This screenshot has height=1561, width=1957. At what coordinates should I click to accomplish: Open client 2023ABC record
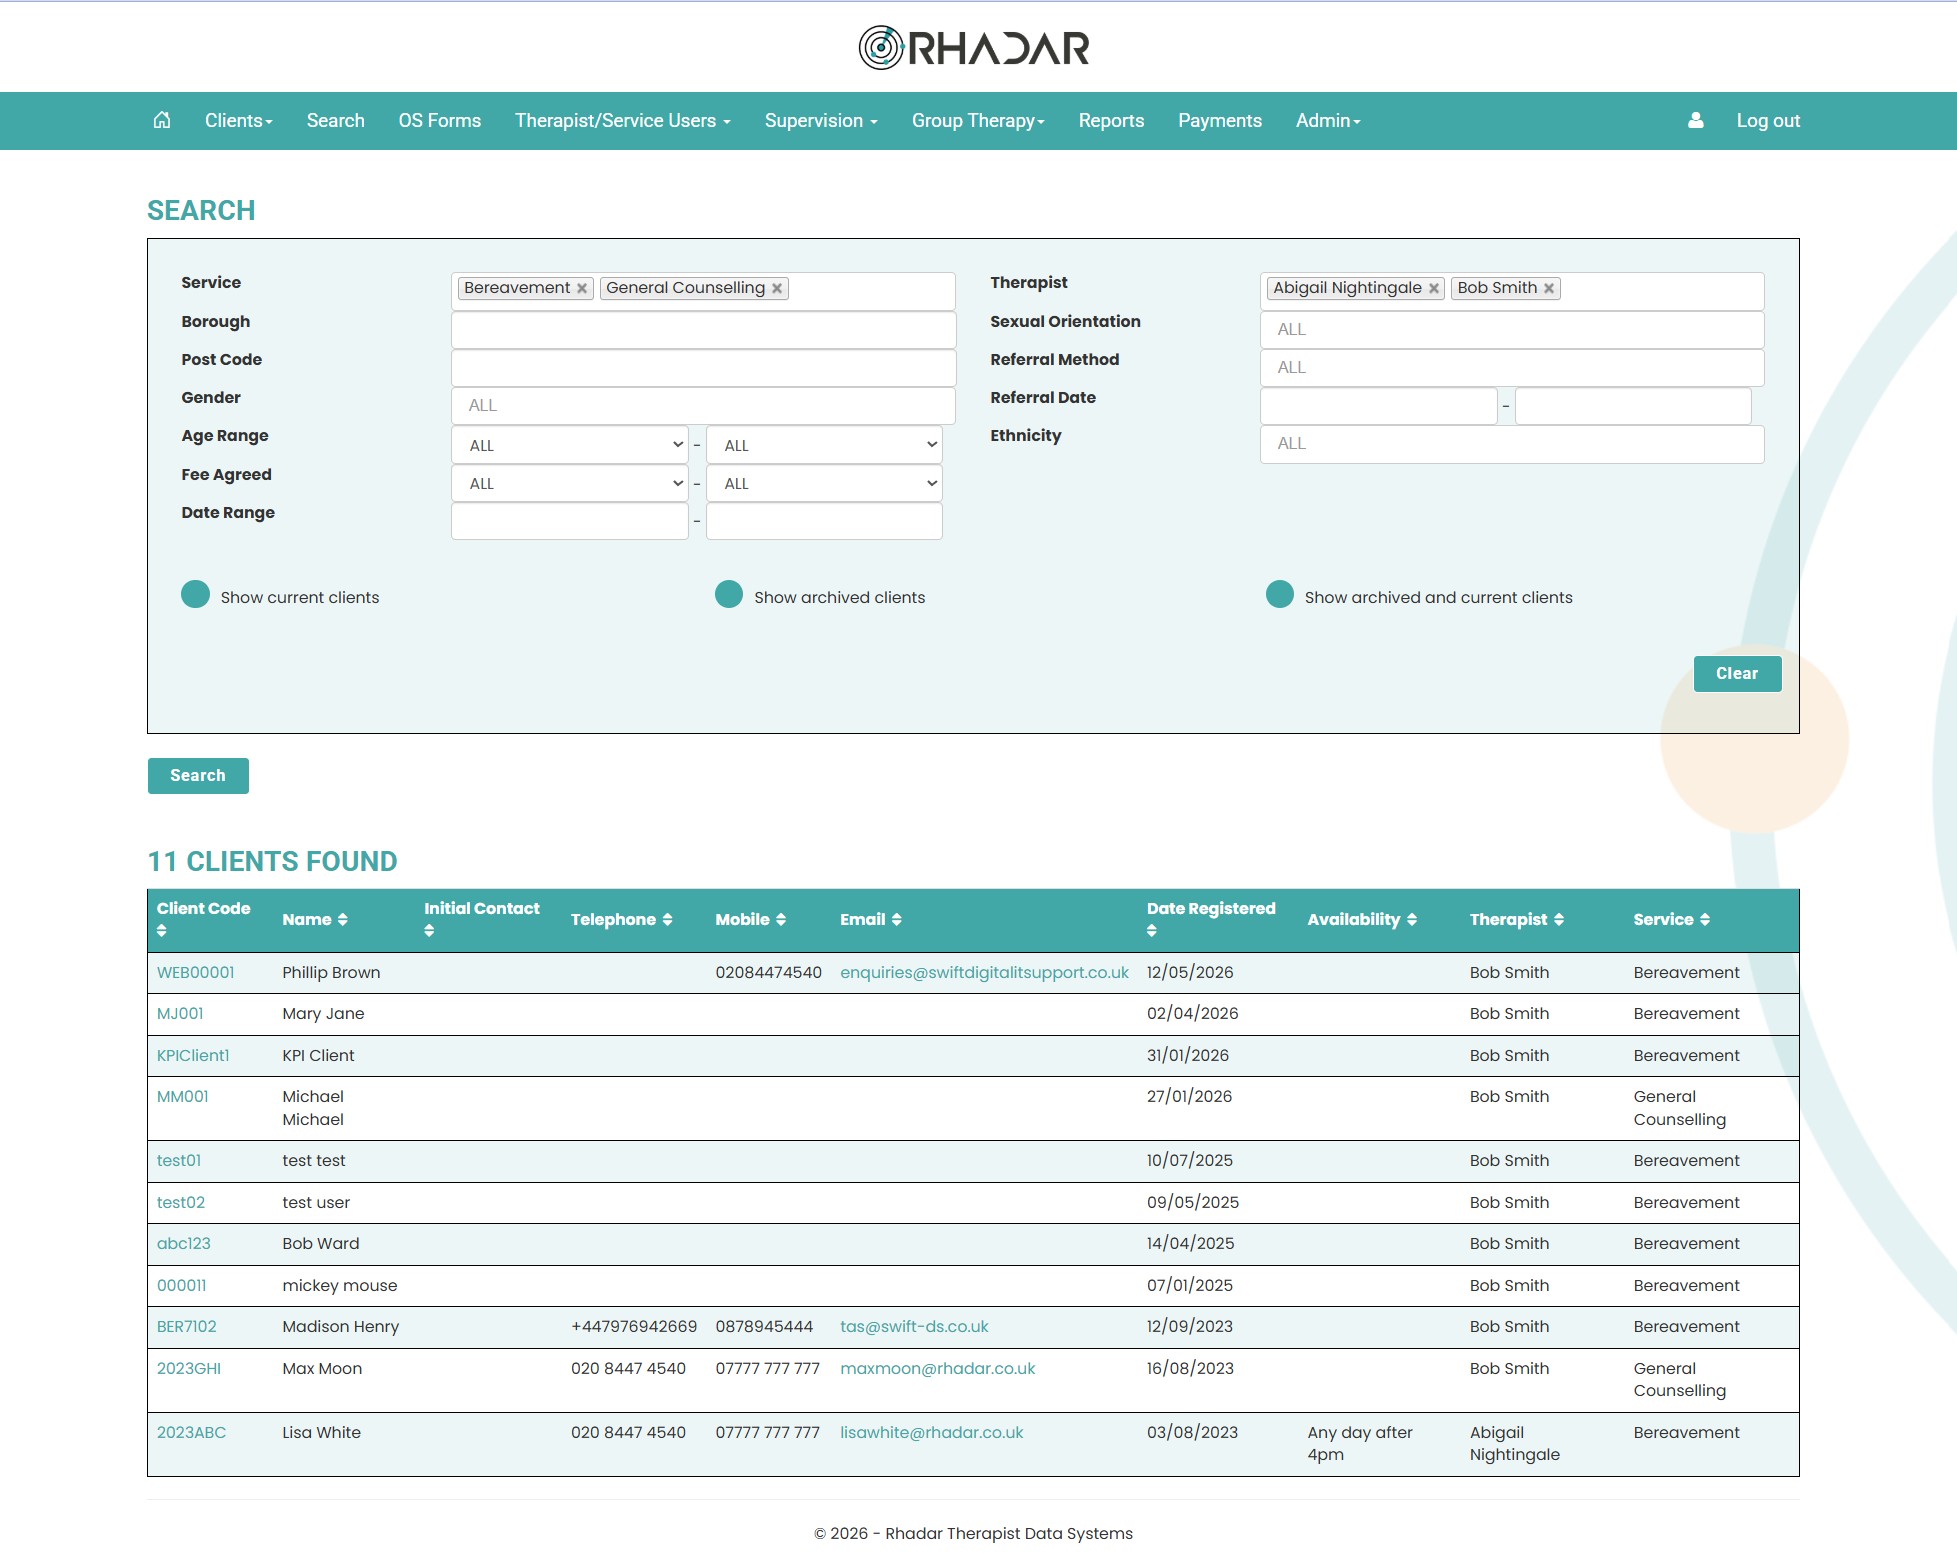191,1433
